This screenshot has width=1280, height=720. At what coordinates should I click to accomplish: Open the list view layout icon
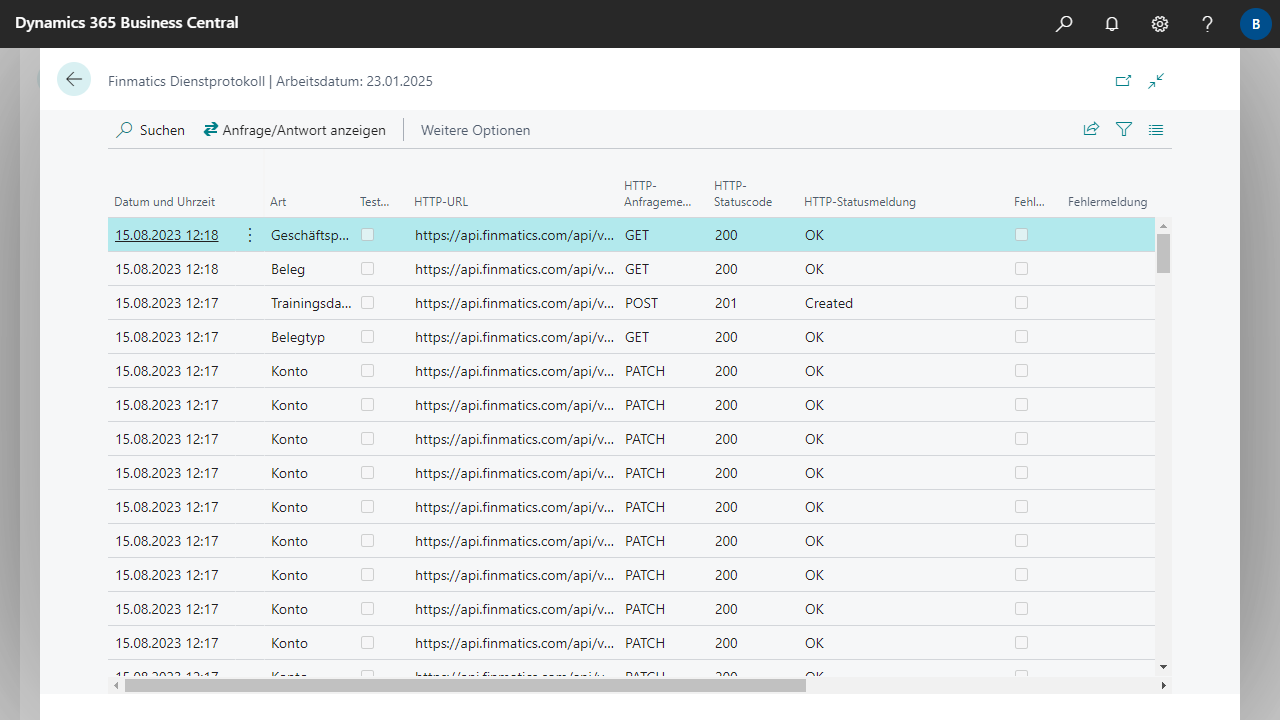1156,130
